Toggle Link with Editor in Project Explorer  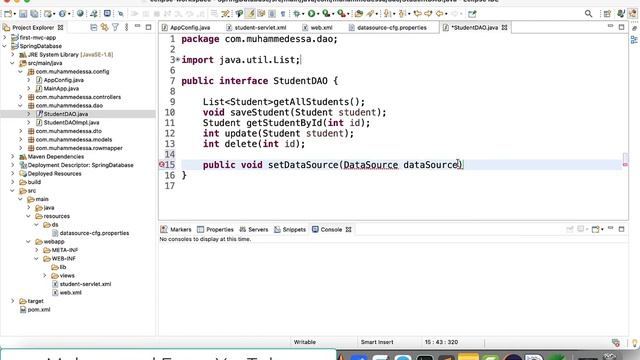pos(104,27)
